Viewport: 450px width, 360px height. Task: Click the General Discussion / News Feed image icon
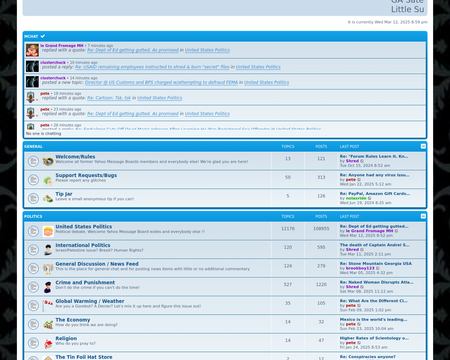[48, 268]
